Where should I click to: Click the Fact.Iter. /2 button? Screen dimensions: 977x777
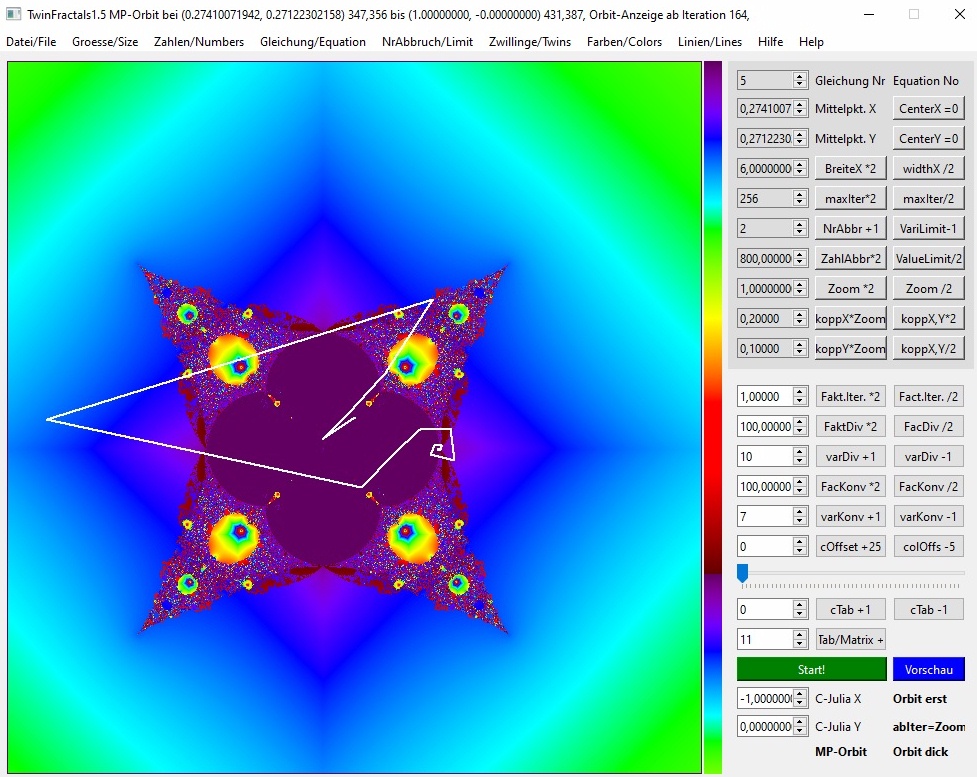pos(928,396)
